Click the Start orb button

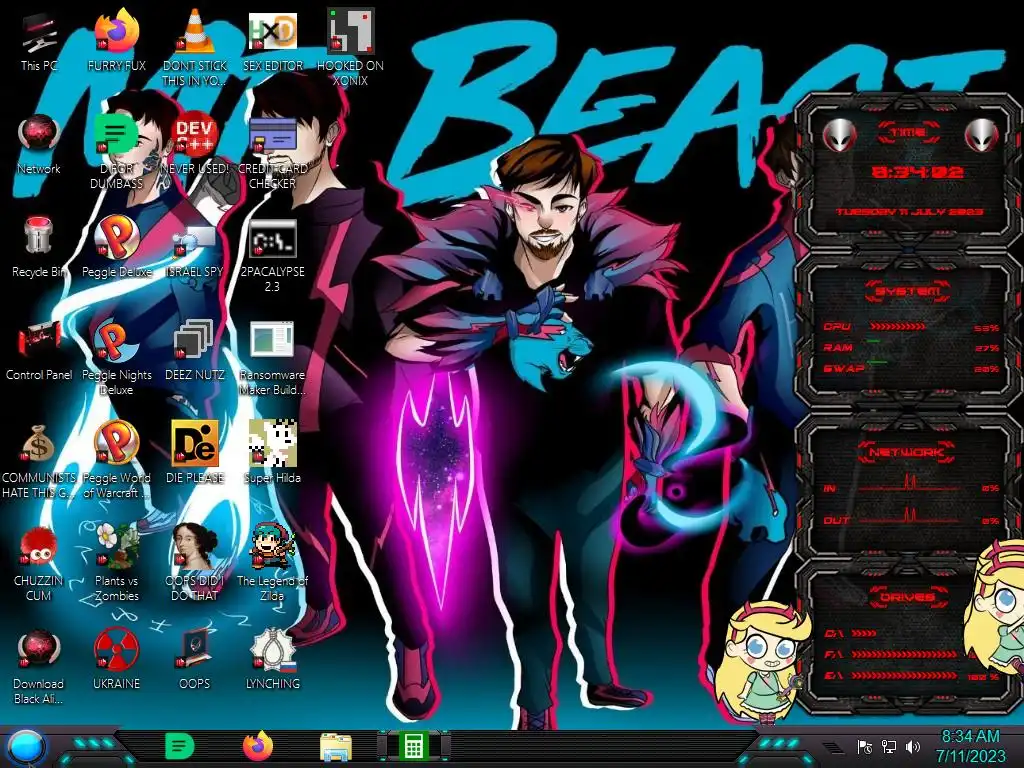click(26, 747)
